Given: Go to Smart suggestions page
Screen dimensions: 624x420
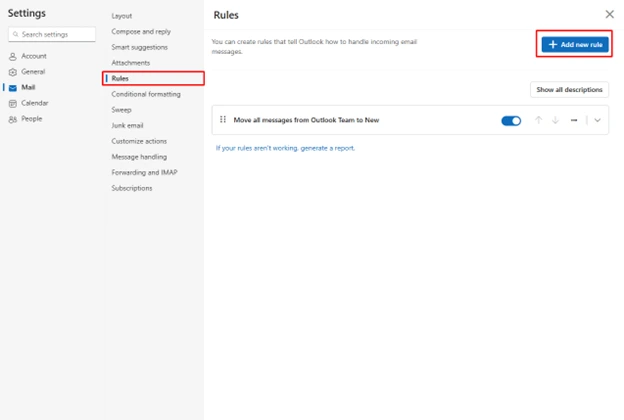Looking at the screenshot, I should pyautogui.click(x=139, y=47).
